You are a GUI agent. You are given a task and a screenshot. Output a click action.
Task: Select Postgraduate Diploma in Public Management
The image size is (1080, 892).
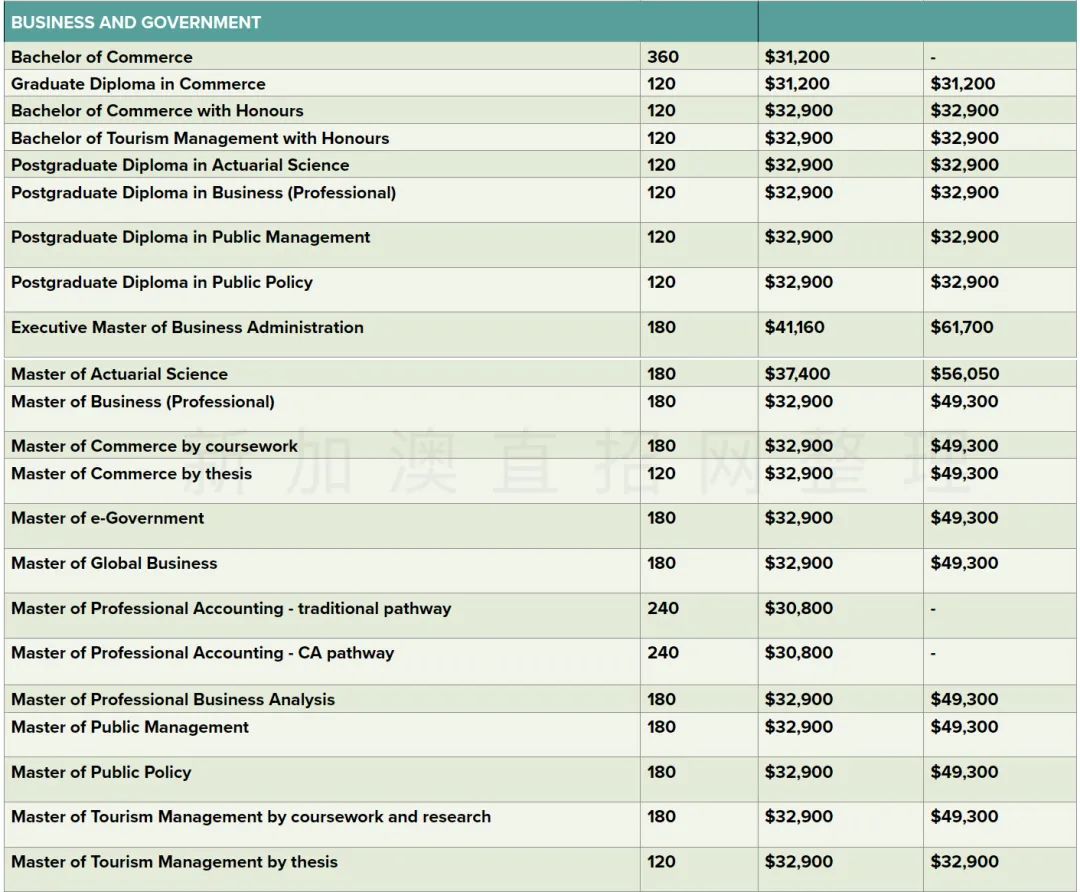[191, 236]
